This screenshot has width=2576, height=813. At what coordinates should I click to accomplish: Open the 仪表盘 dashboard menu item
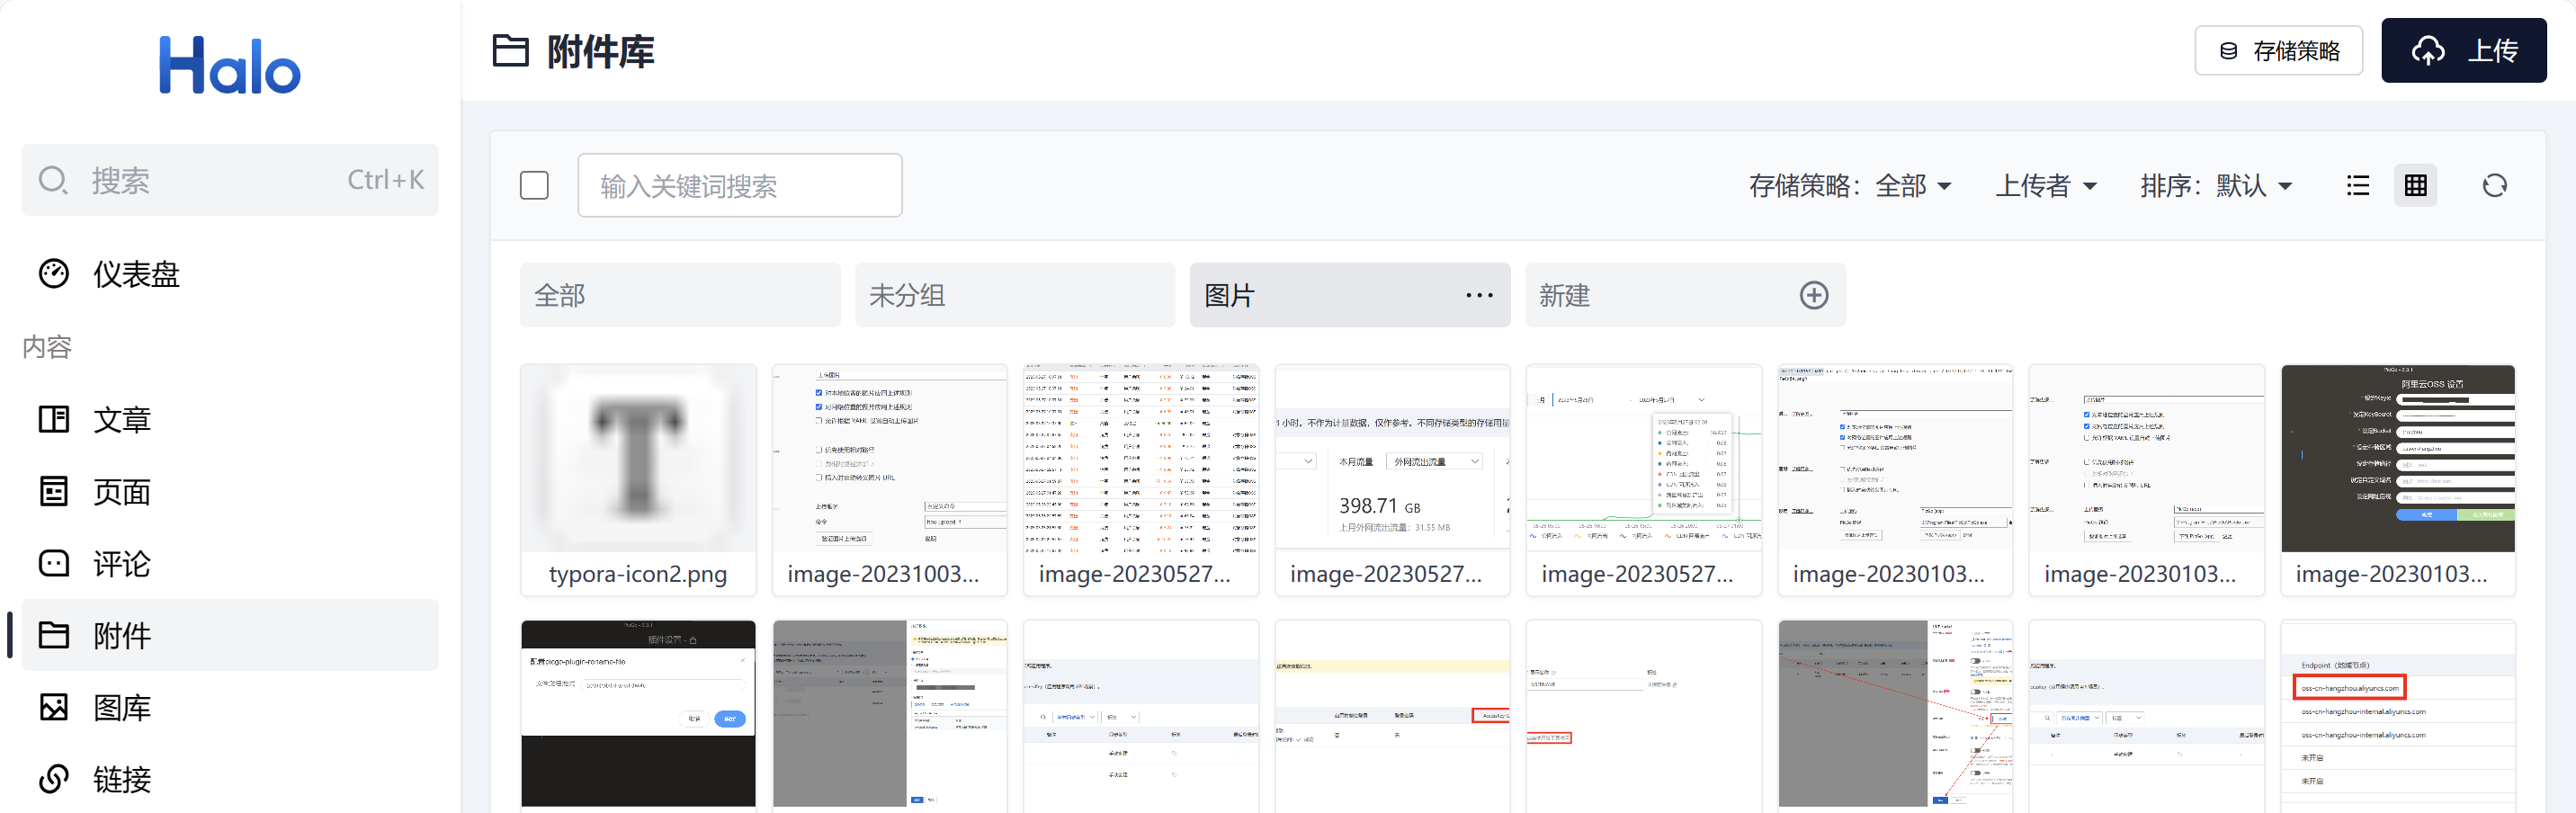point(230,274)
